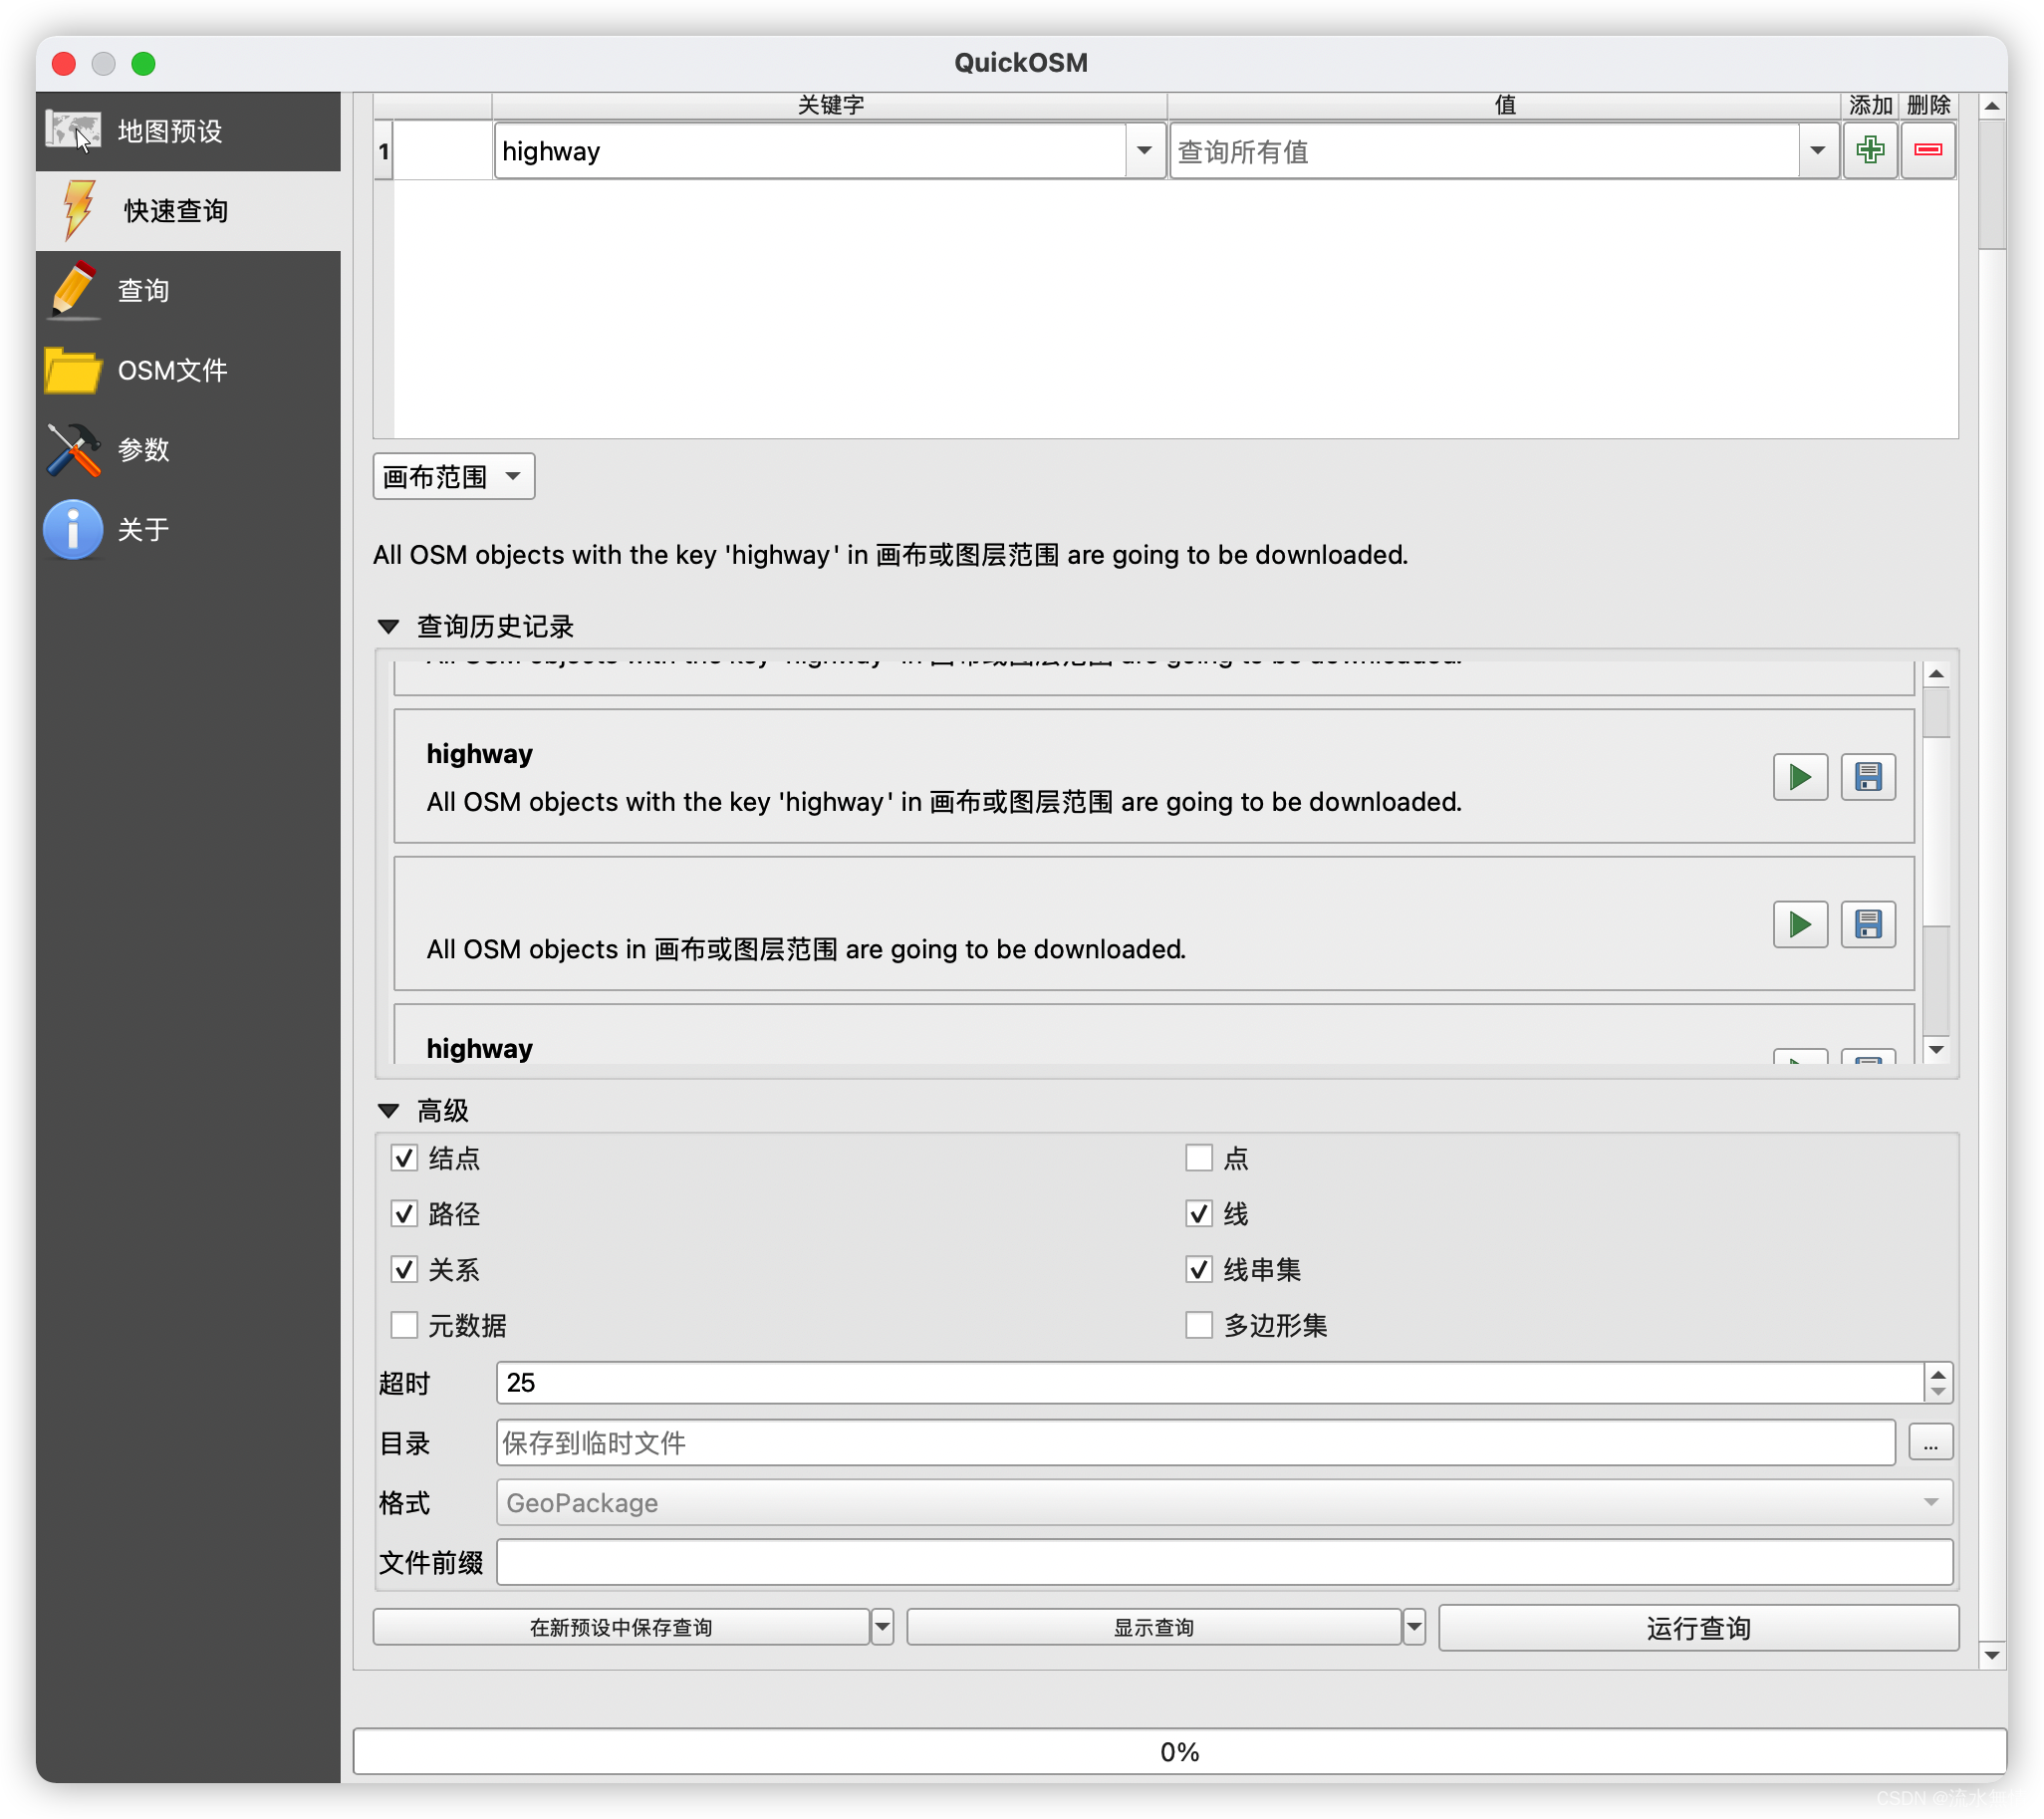This screenshot has height=1819, width=2044.
Task: Increase the 超时 timeout value
Action: (x=1937, y=1375)
